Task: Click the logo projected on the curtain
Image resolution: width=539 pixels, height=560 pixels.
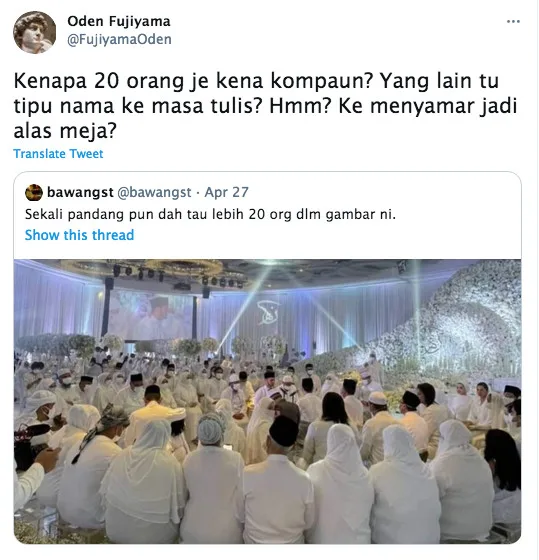Action: tap(267, 312)
